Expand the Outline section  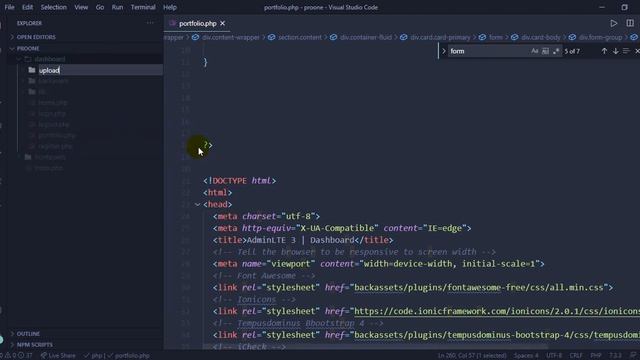click(x=28, y=334)
